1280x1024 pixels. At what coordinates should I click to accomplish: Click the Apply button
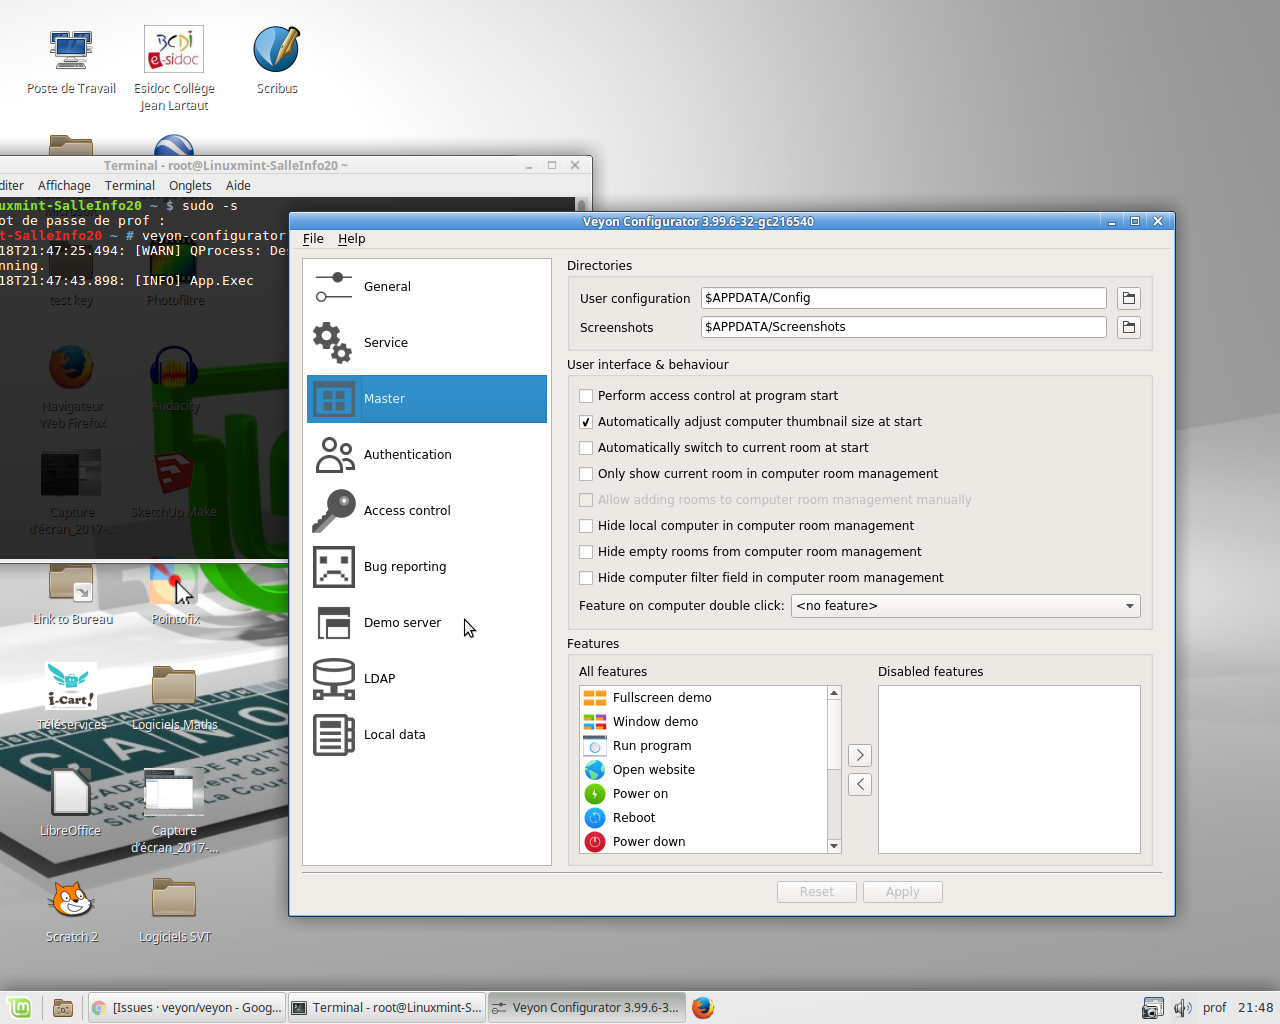click(x=902, y=891)
